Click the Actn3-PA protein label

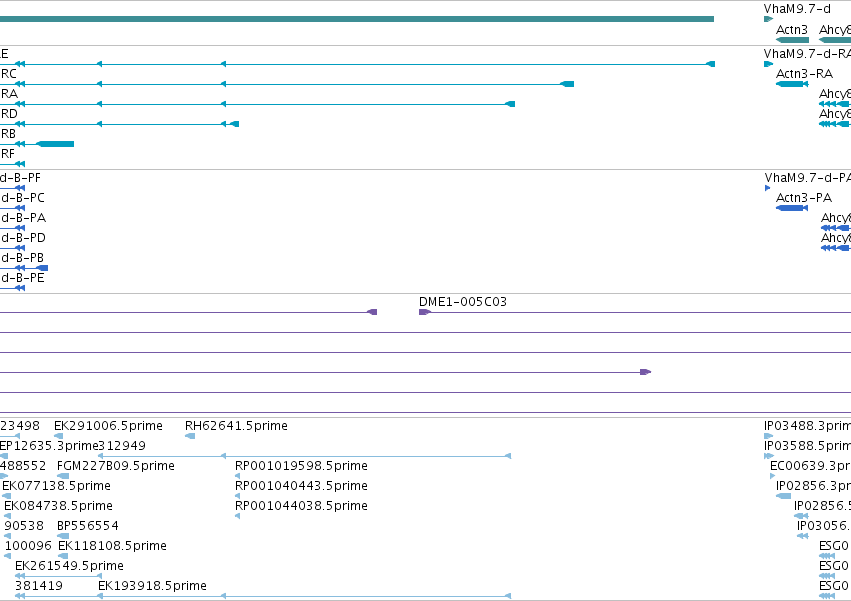[804, 198]
